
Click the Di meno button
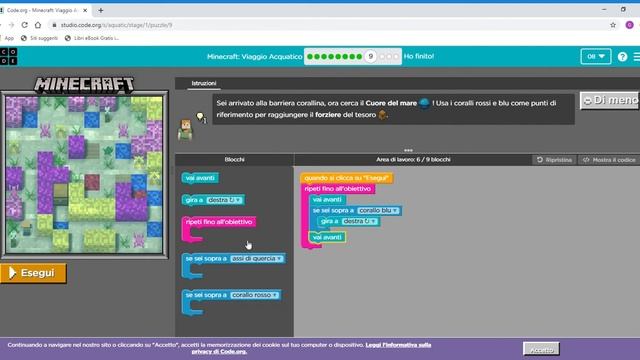point(609,100)
